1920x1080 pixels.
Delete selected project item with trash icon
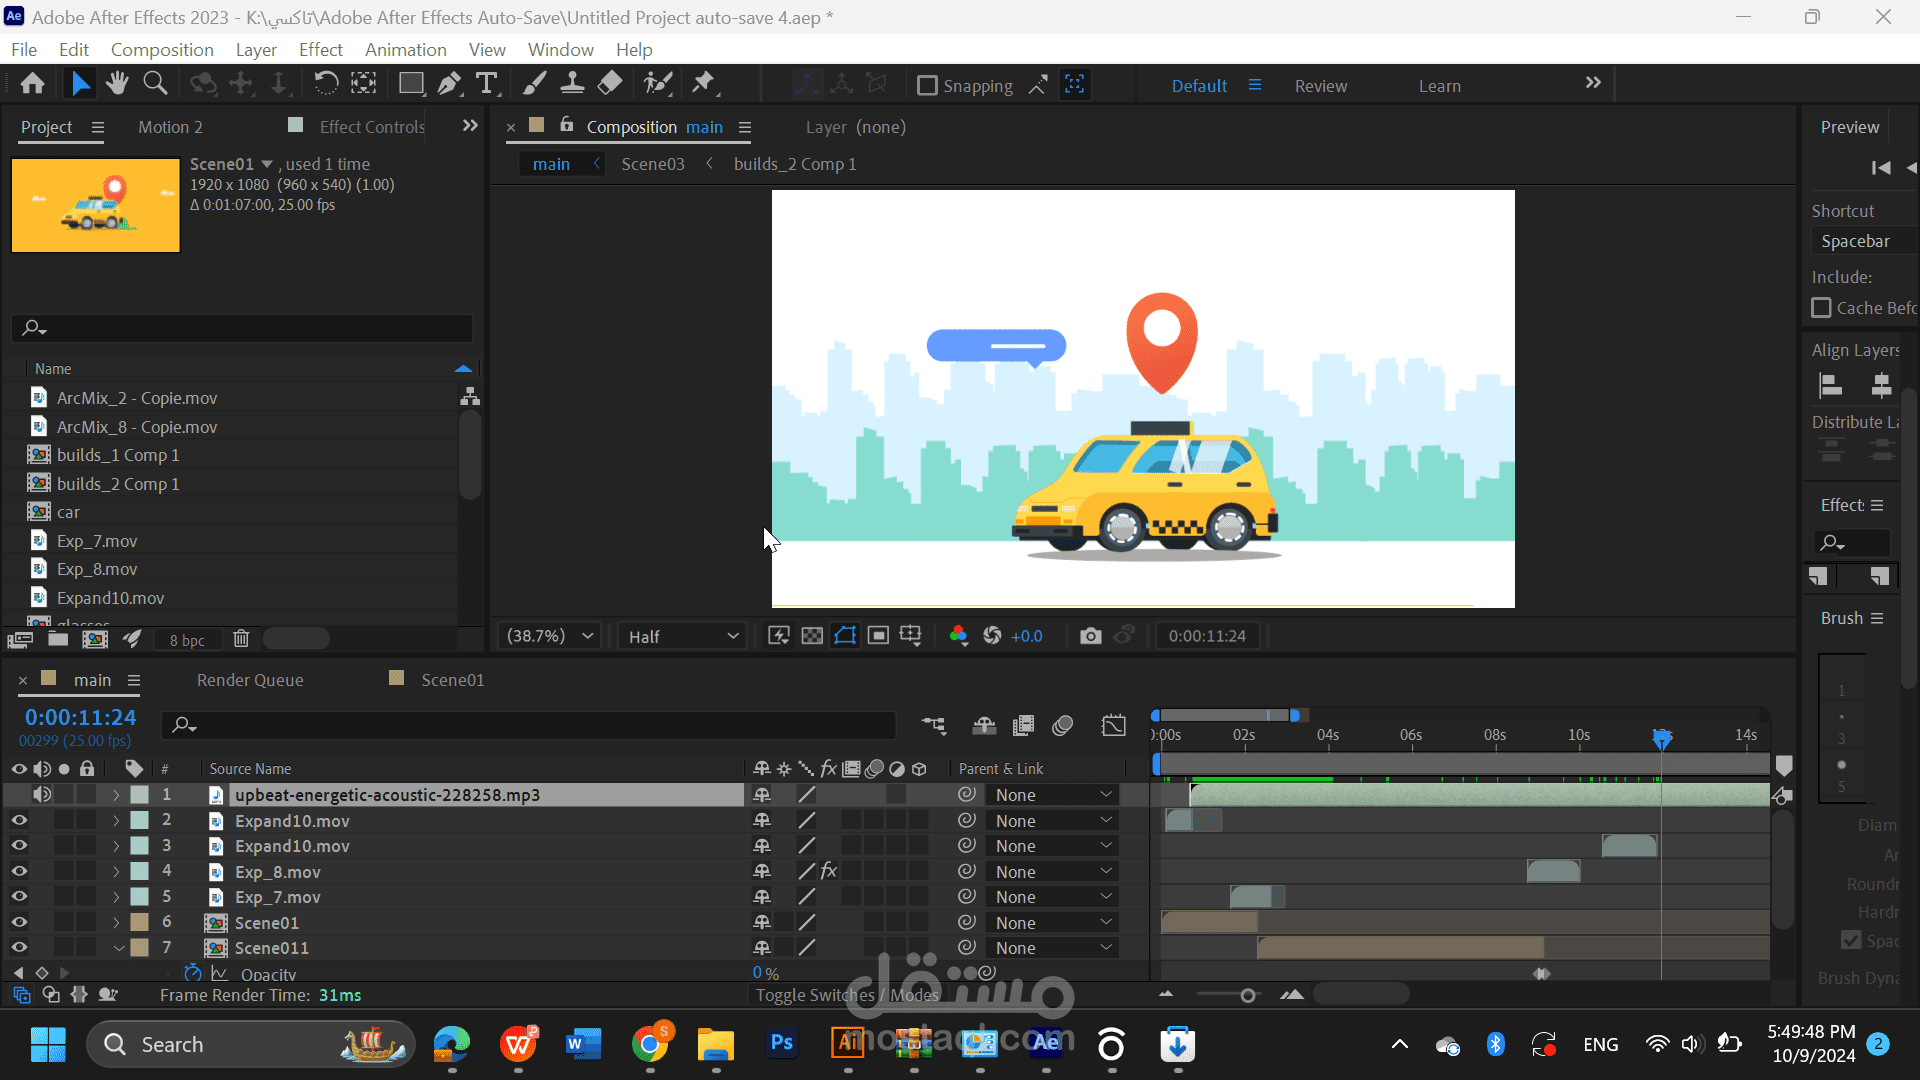click(241, 639)
